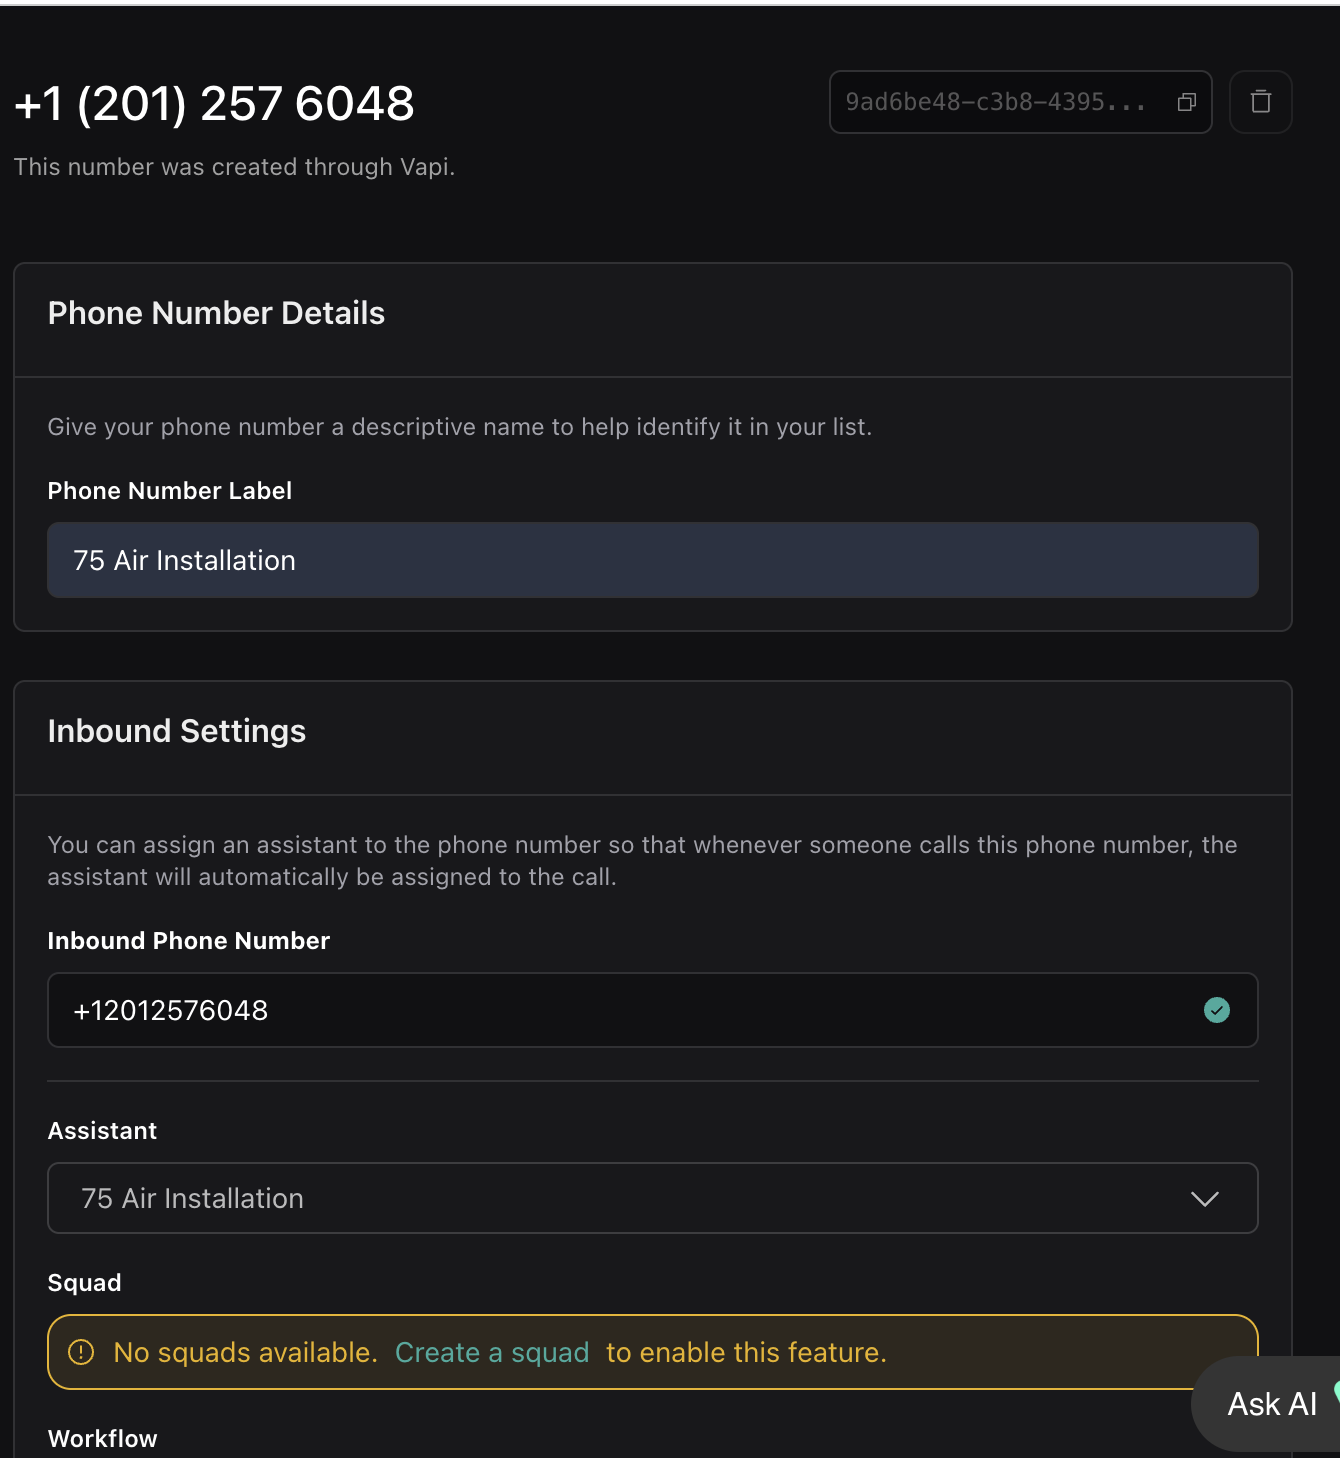Expand the Workflow section
The width and height of the screenshot is (1340, 1458).
102,1438
